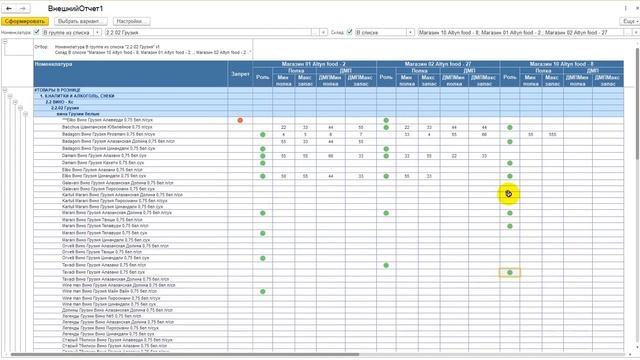Collapse the Отбор header section expander
Viewport: 640px width, 360px height.
(x=5, y=42)
